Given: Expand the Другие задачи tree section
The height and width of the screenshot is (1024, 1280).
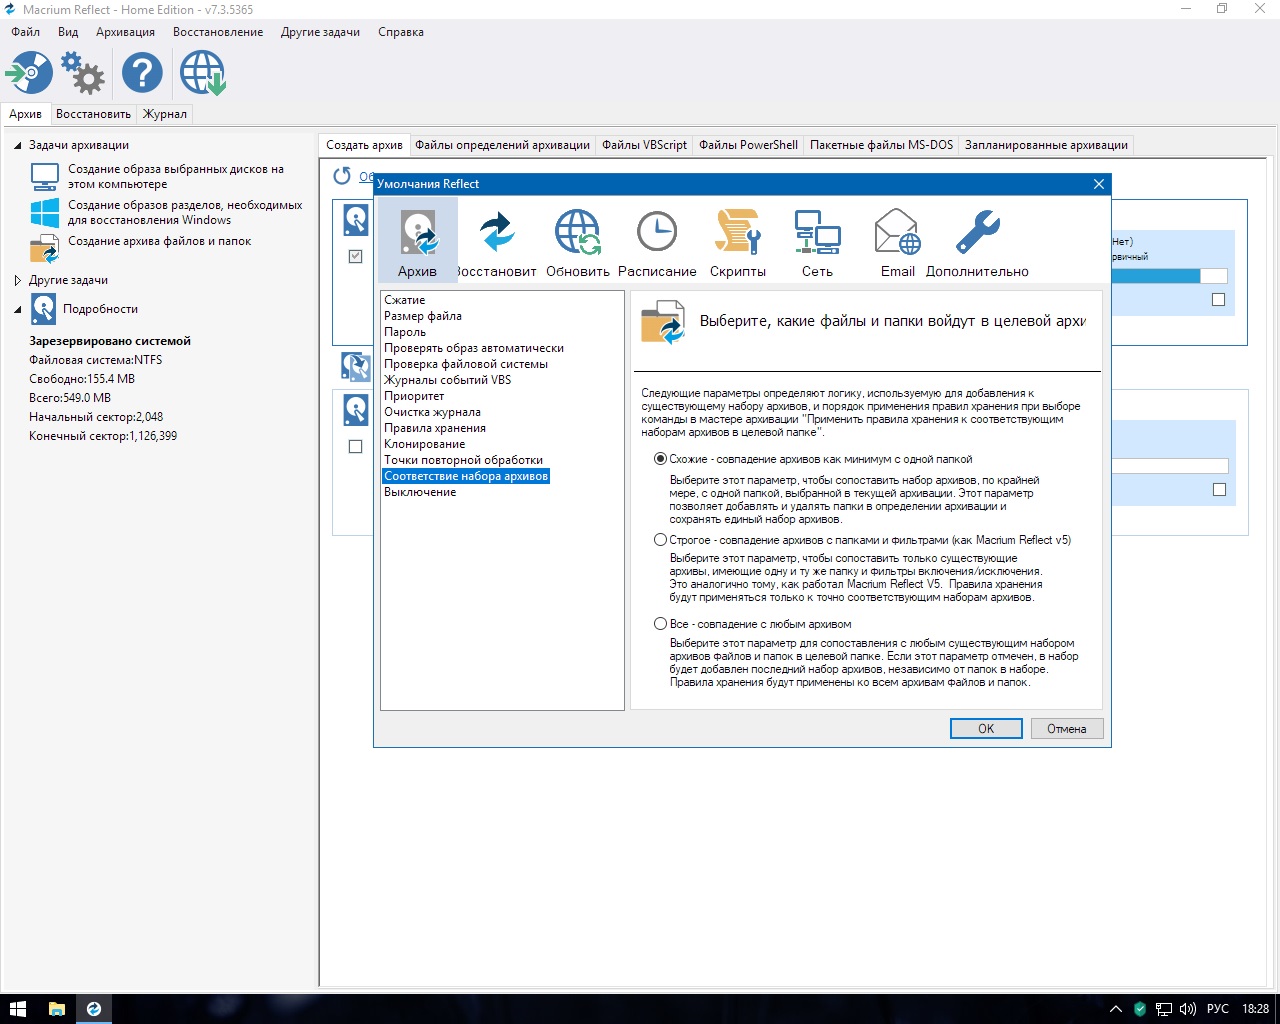Looking at the screenshot, I should click(18, 280).
